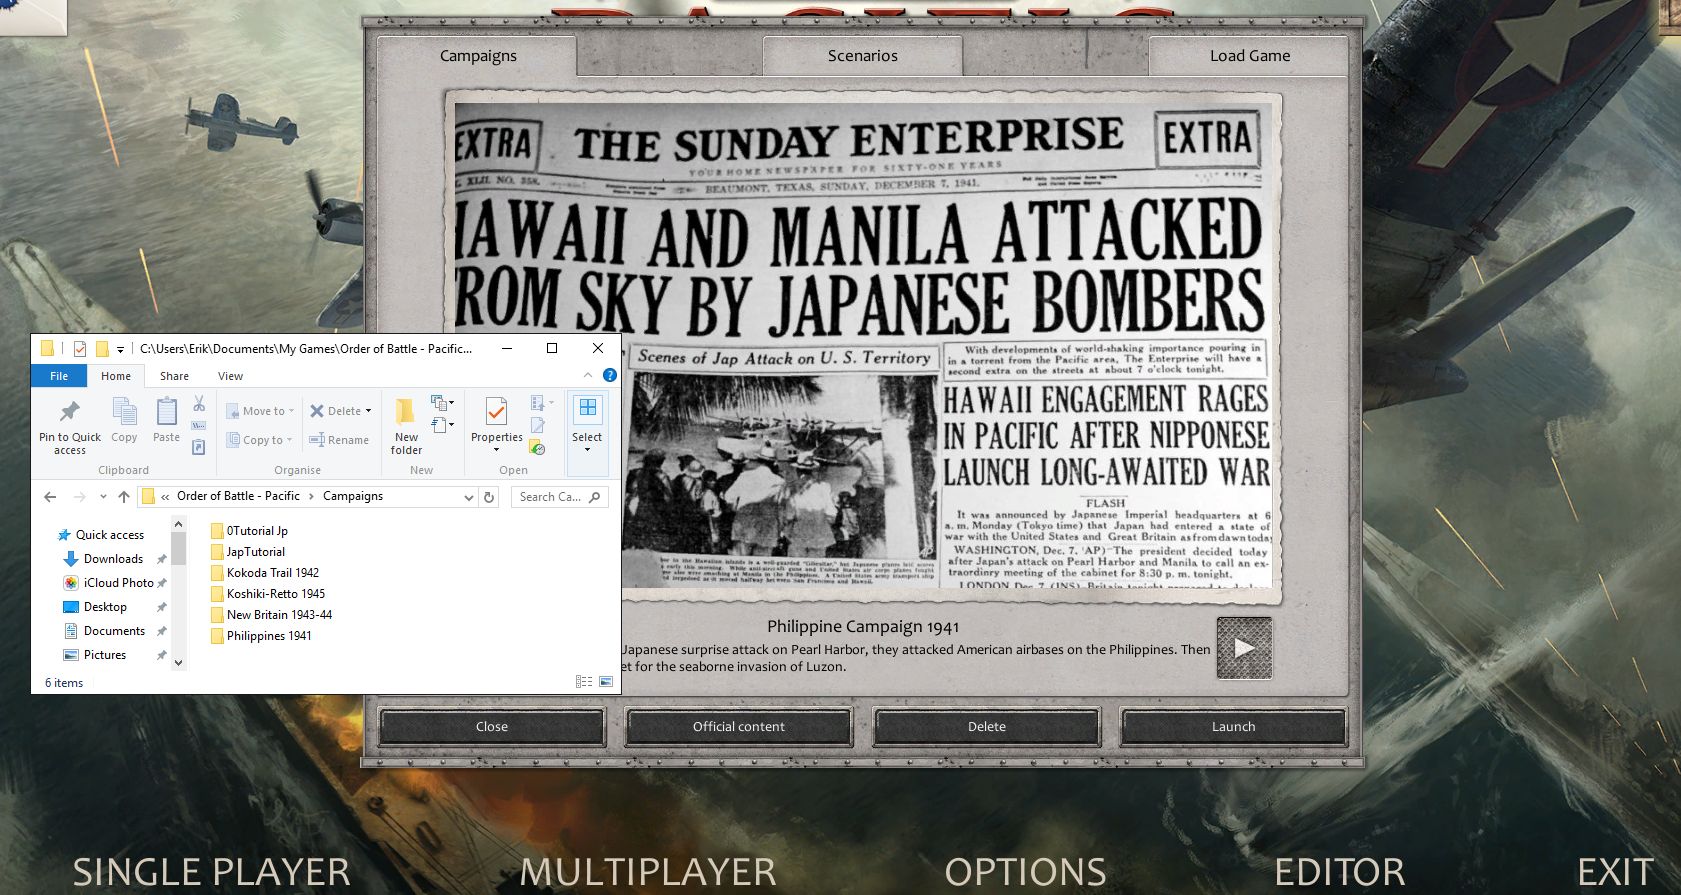Open the New item dropdown
1681x895 pixels.
click(x=442, y=403)
